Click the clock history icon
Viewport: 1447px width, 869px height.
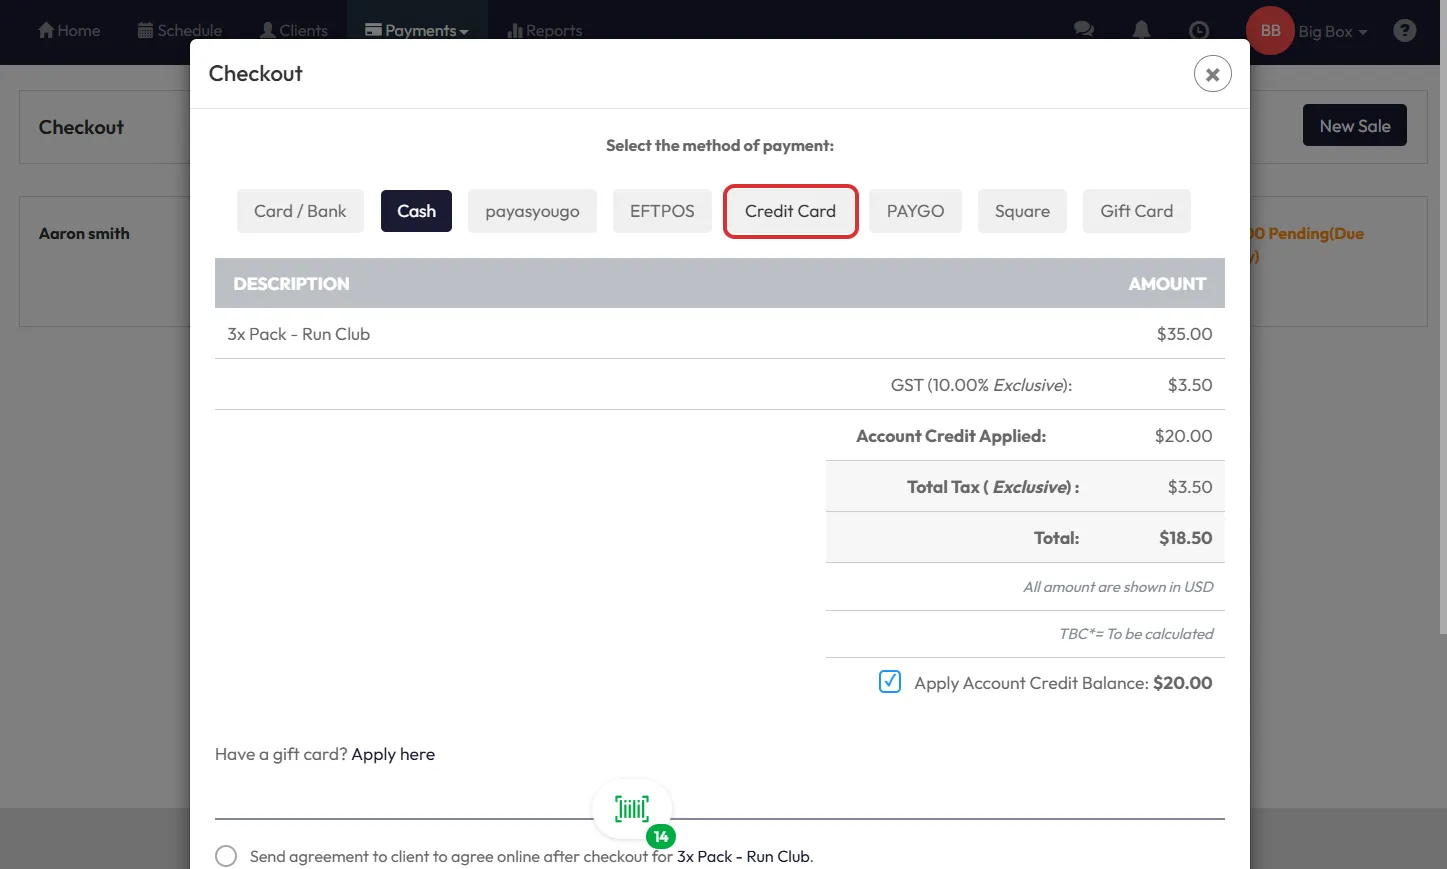point(1198,30)
